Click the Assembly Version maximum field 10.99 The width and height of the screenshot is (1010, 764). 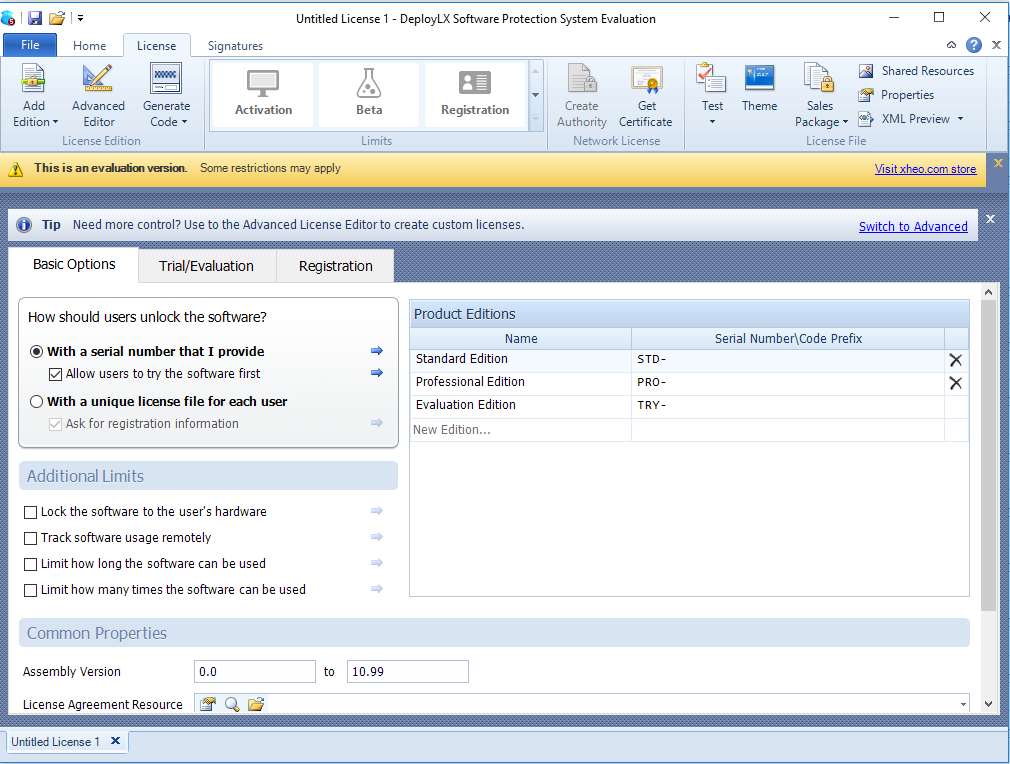pos(408,671)
